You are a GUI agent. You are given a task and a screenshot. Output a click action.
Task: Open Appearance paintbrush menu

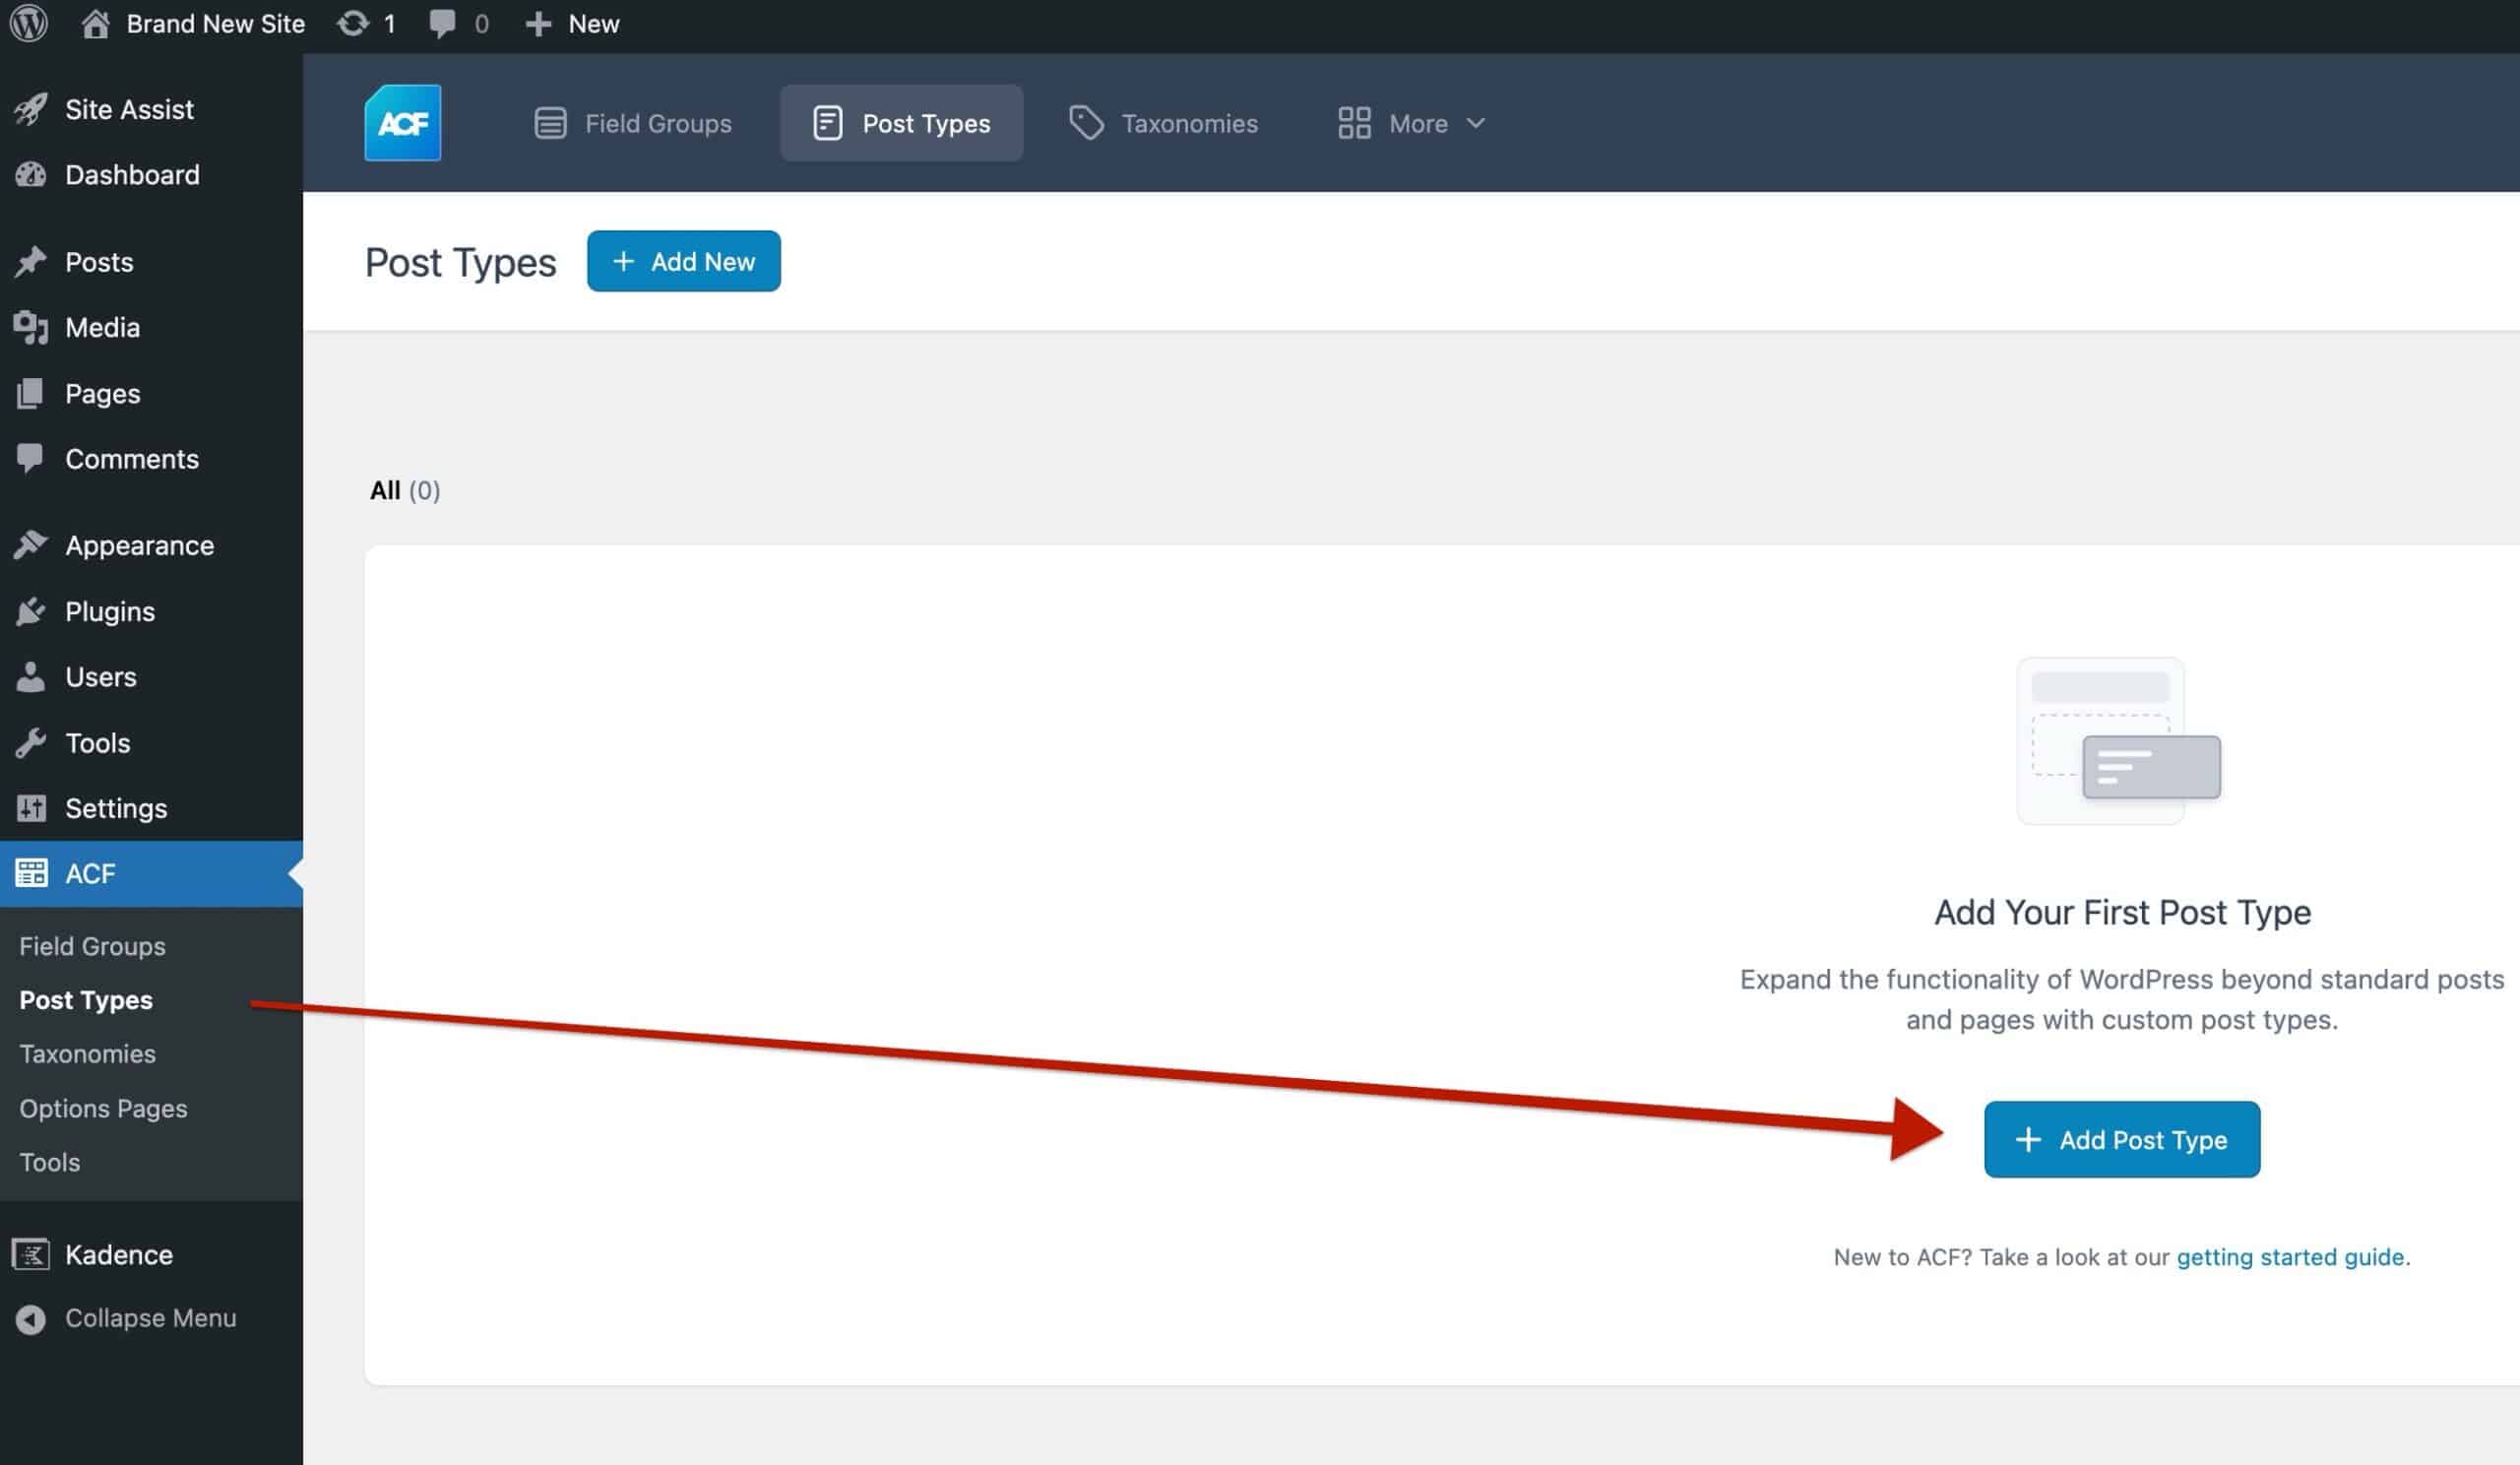pyautogui.click(x=31, y=545)
